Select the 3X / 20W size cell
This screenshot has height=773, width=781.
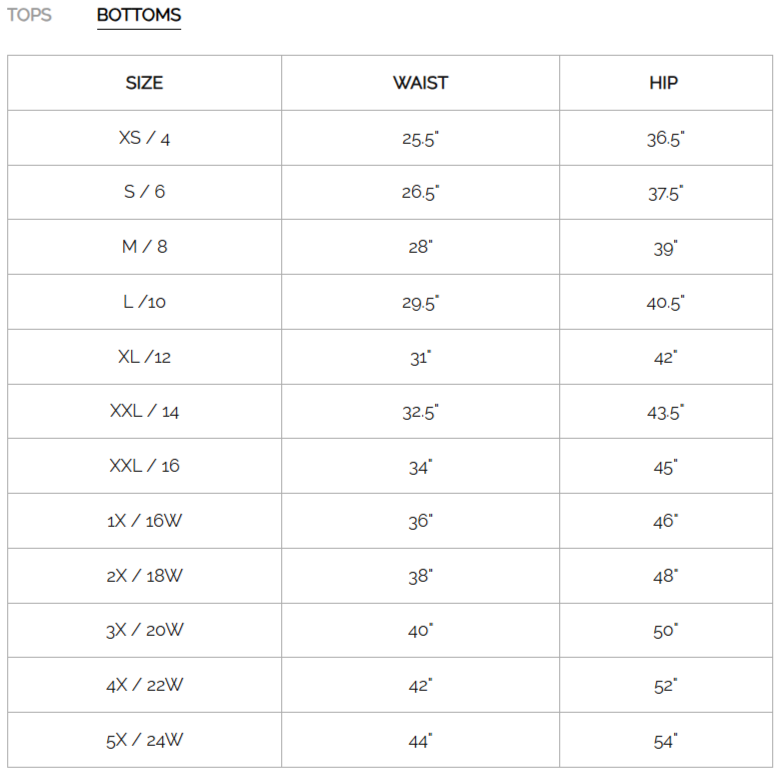click(144, 631)
